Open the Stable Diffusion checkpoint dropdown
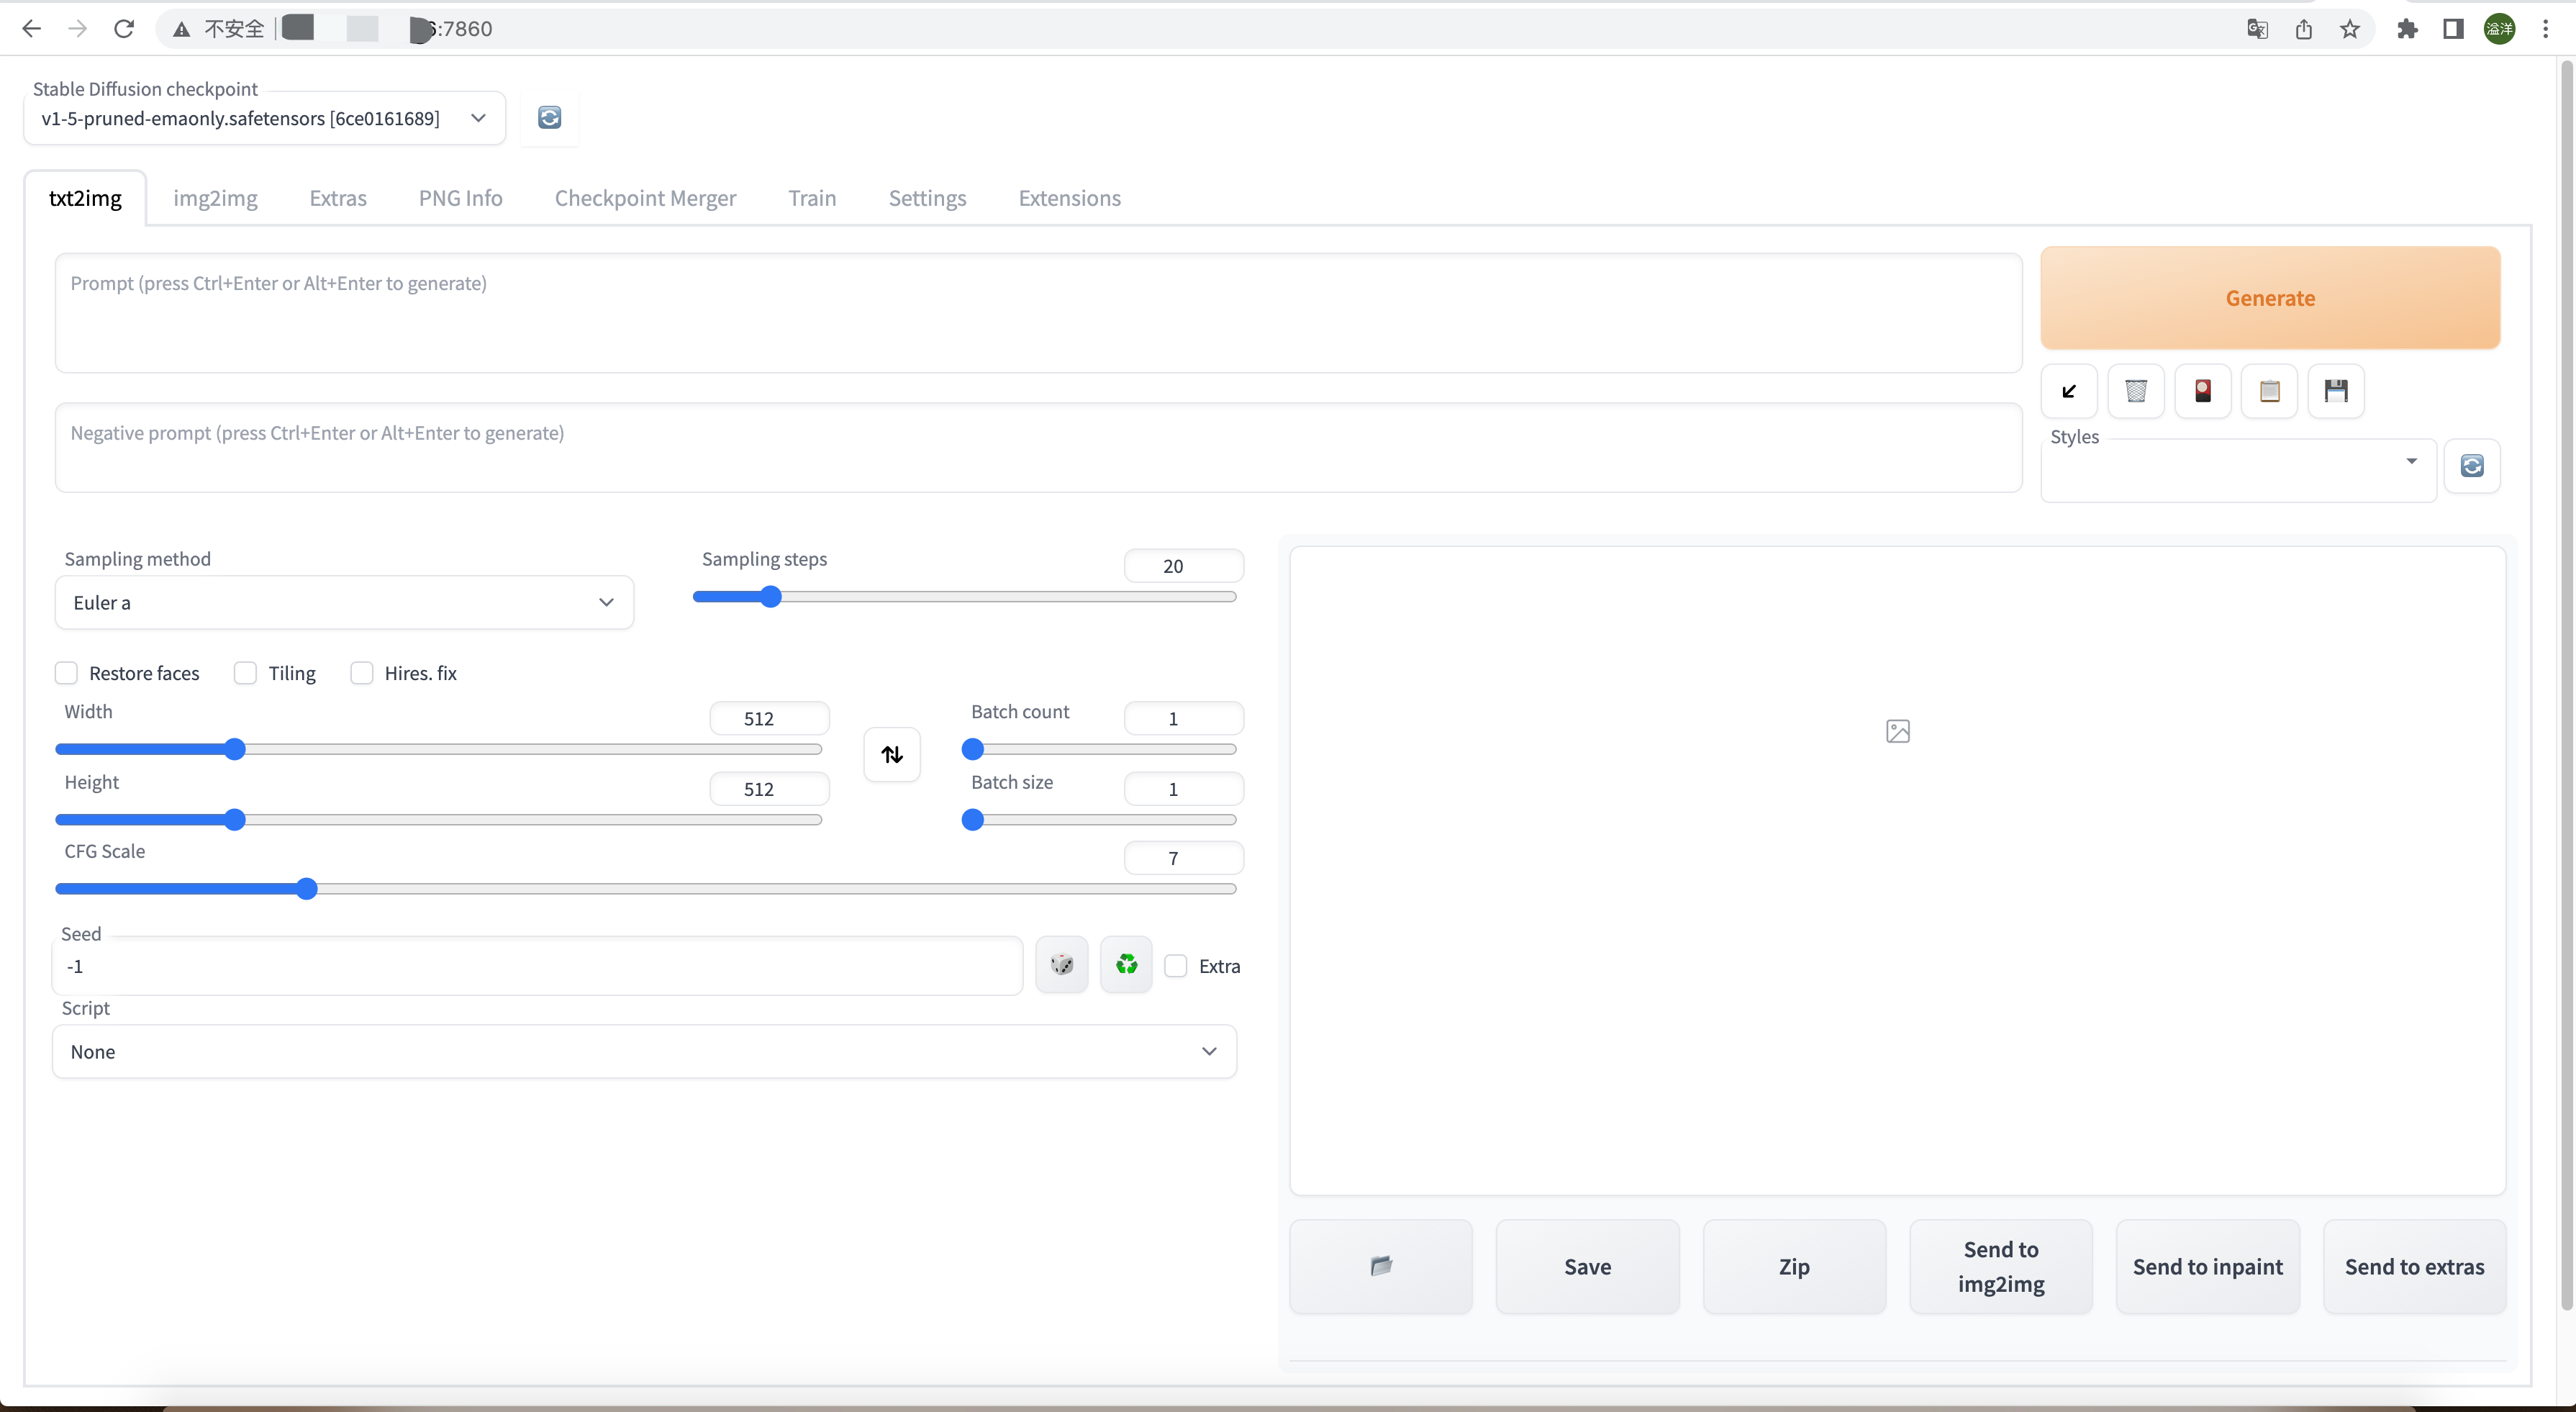2576x1412 pixels. [265, 118]
